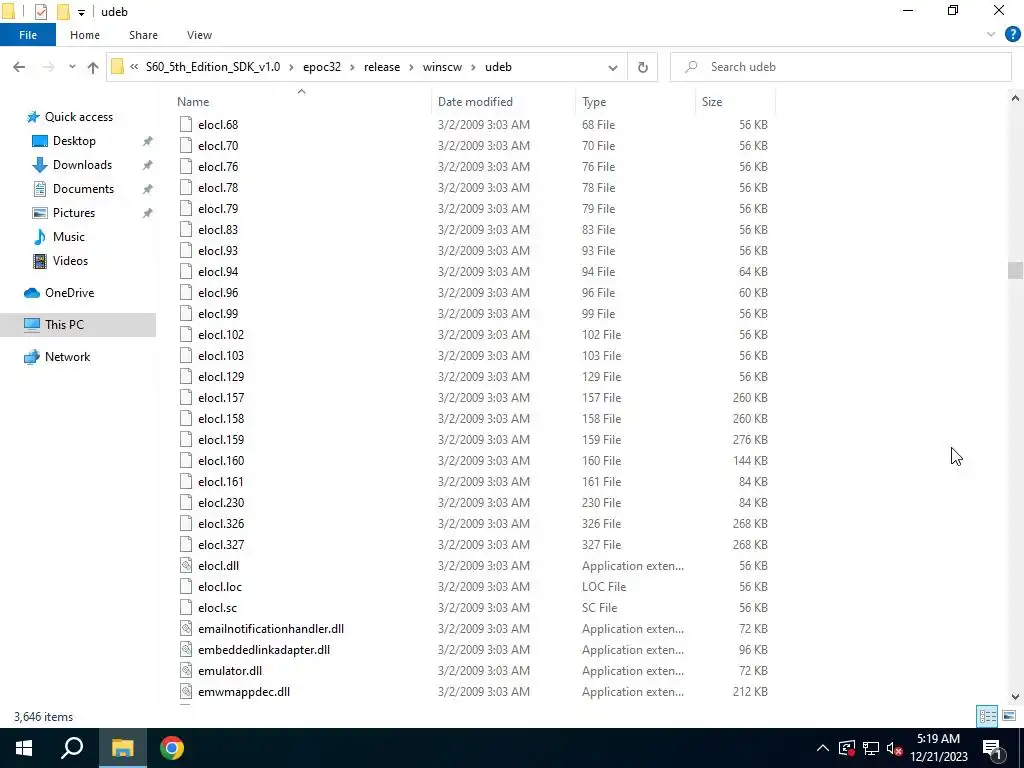Viewport: 1024px width, 768px height.
Task: Open the File ribbon menu
Action: (28, 35)
